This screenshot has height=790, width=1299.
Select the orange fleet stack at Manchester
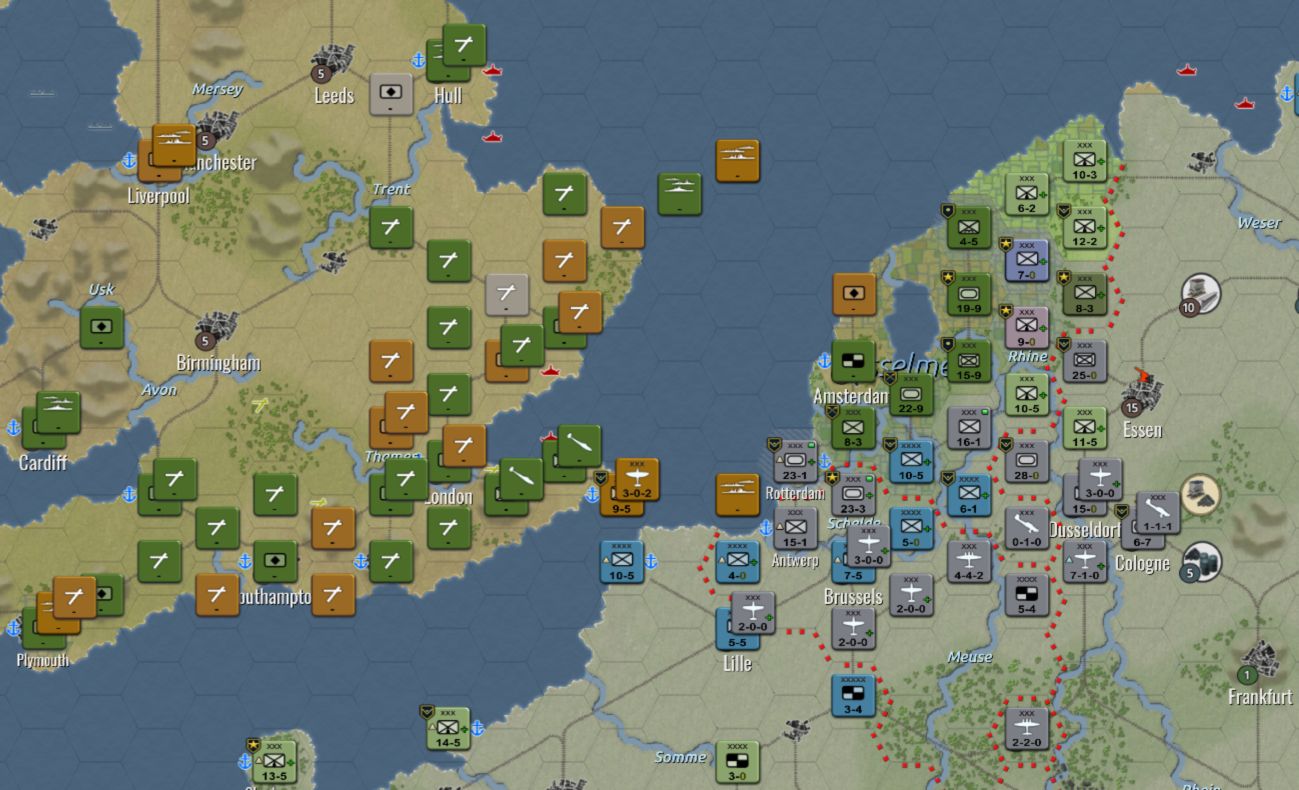174,145
